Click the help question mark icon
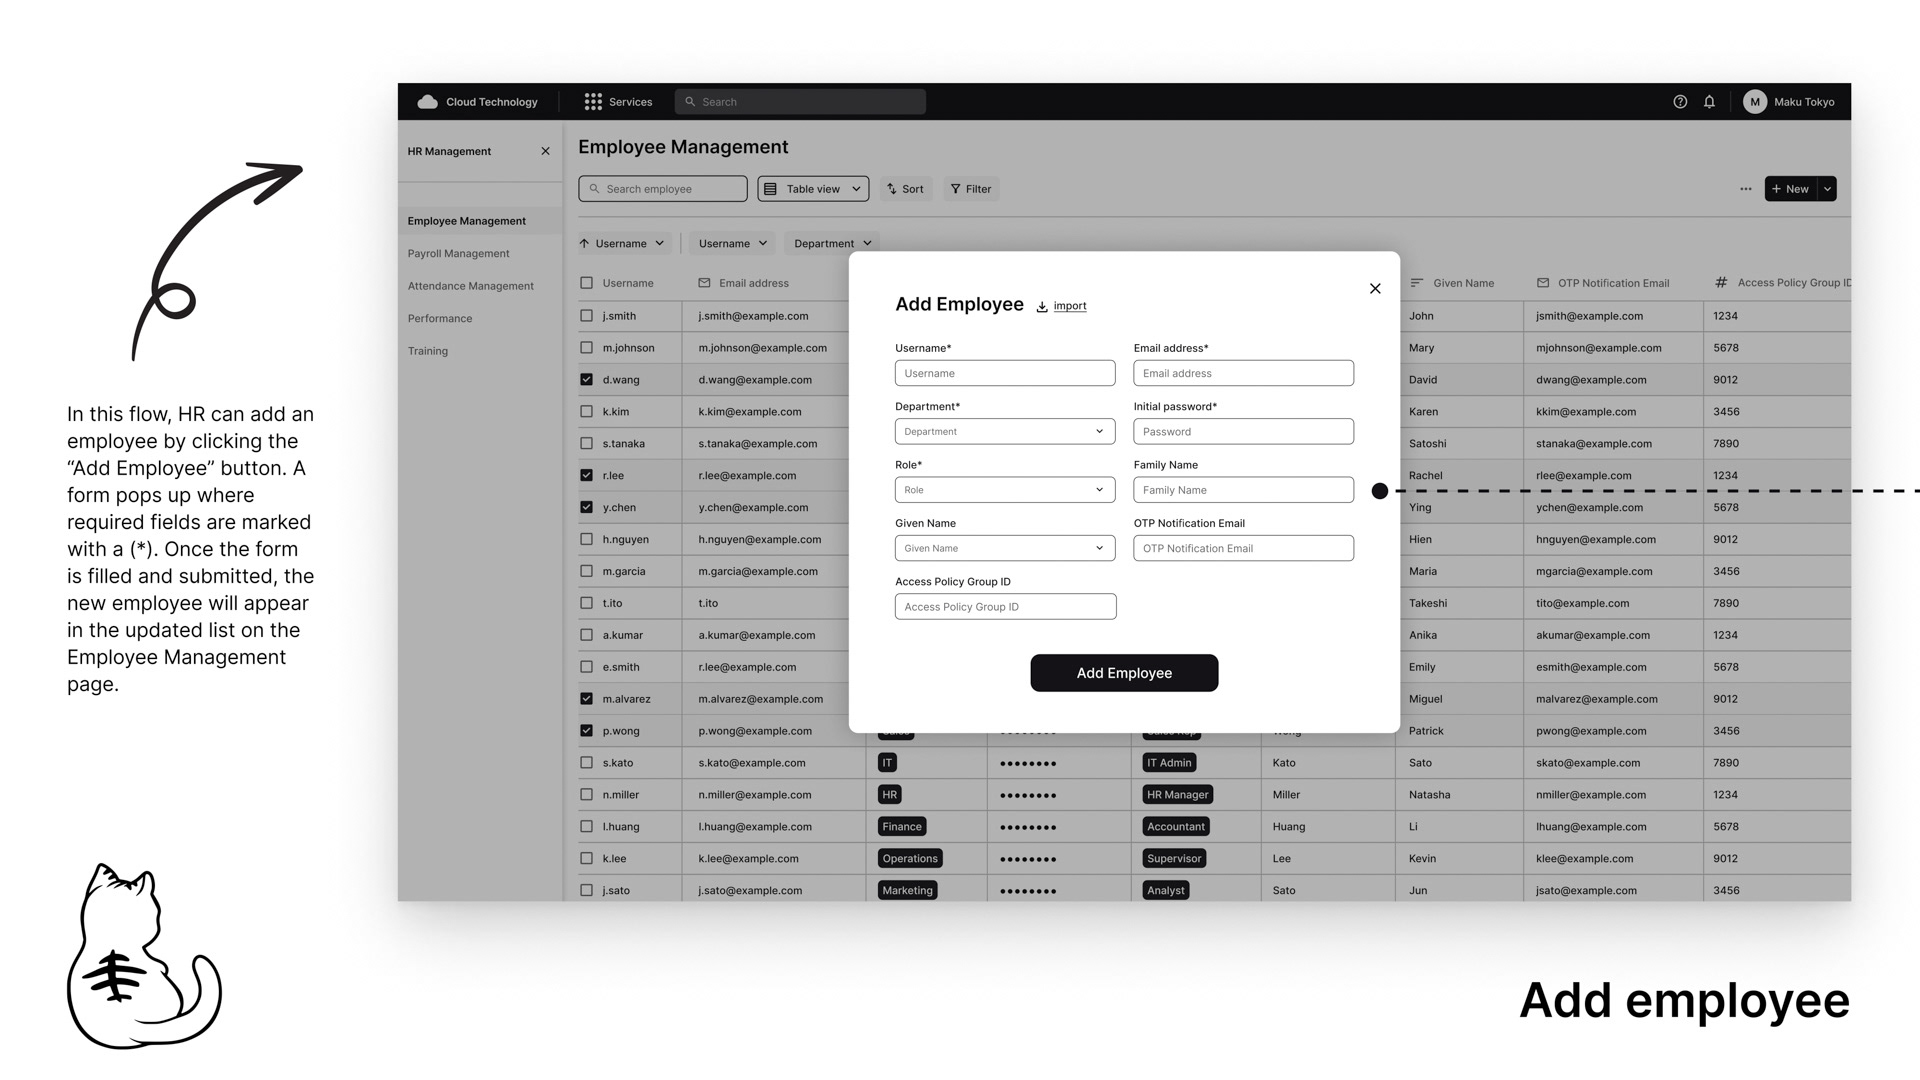The image size is (1920, 1080). click(1680, 102)
